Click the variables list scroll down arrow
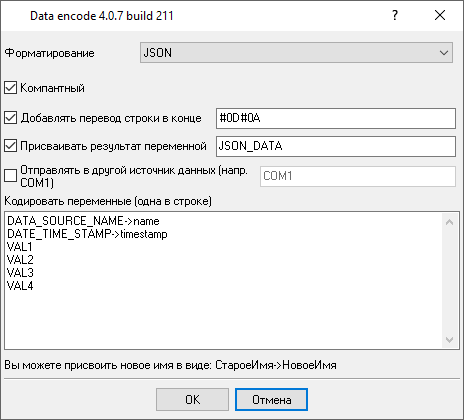Image resolution: width=464 pixels, height=420 pixels. point(449,339)
